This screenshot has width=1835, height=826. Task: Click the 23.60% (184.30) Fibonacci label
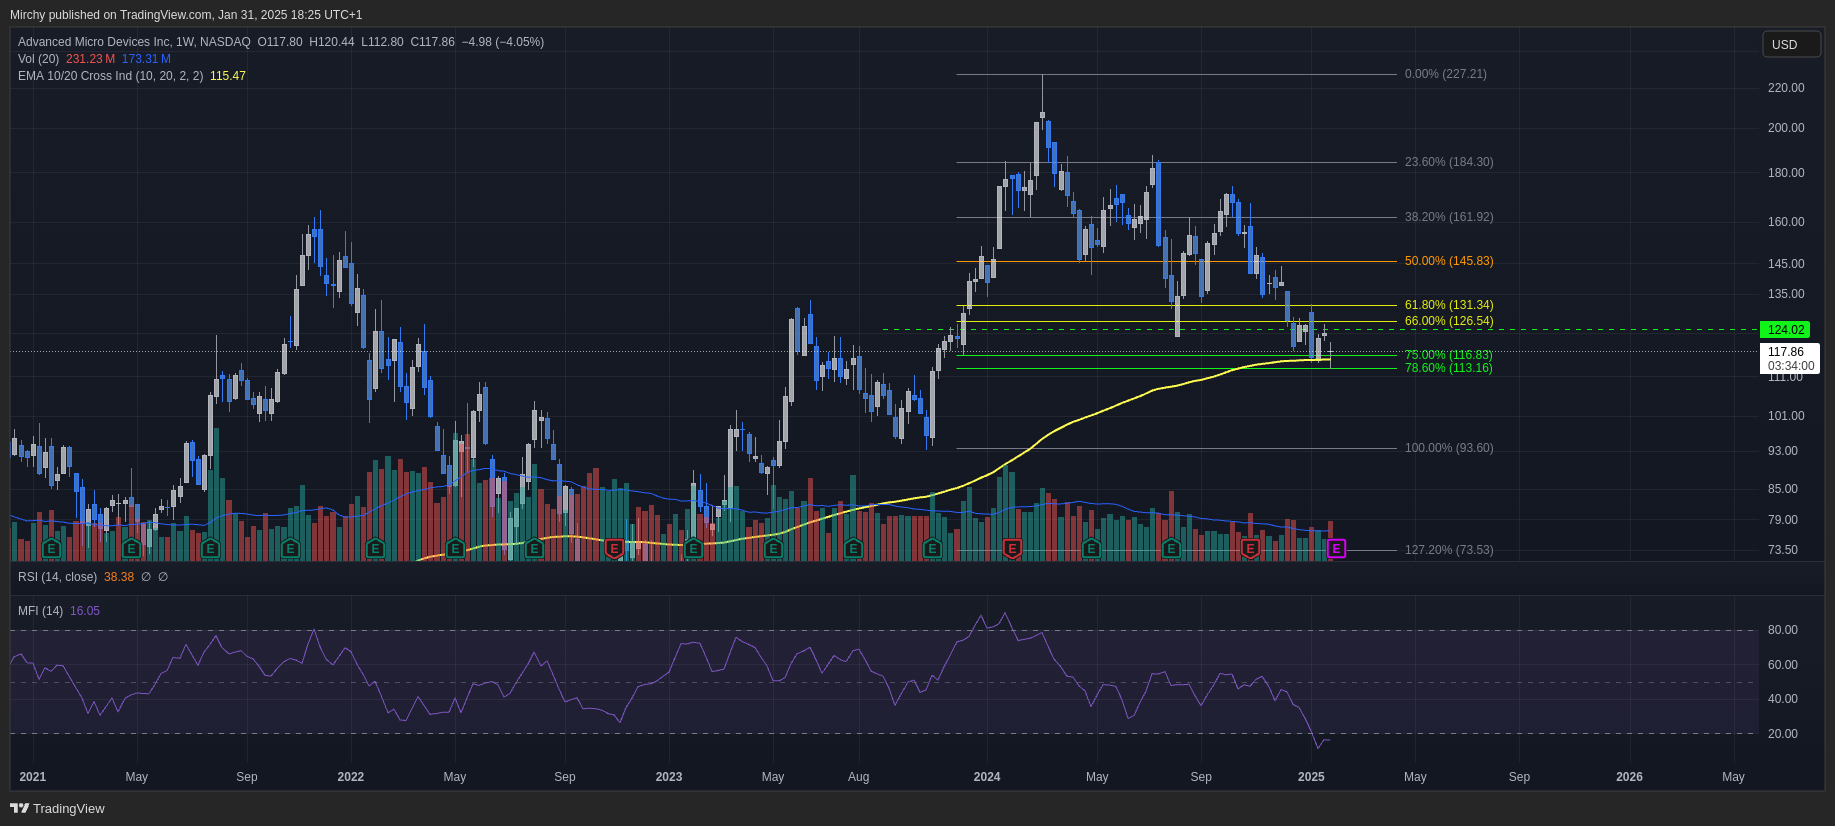pyautogui.click(x=1449, y=162)
